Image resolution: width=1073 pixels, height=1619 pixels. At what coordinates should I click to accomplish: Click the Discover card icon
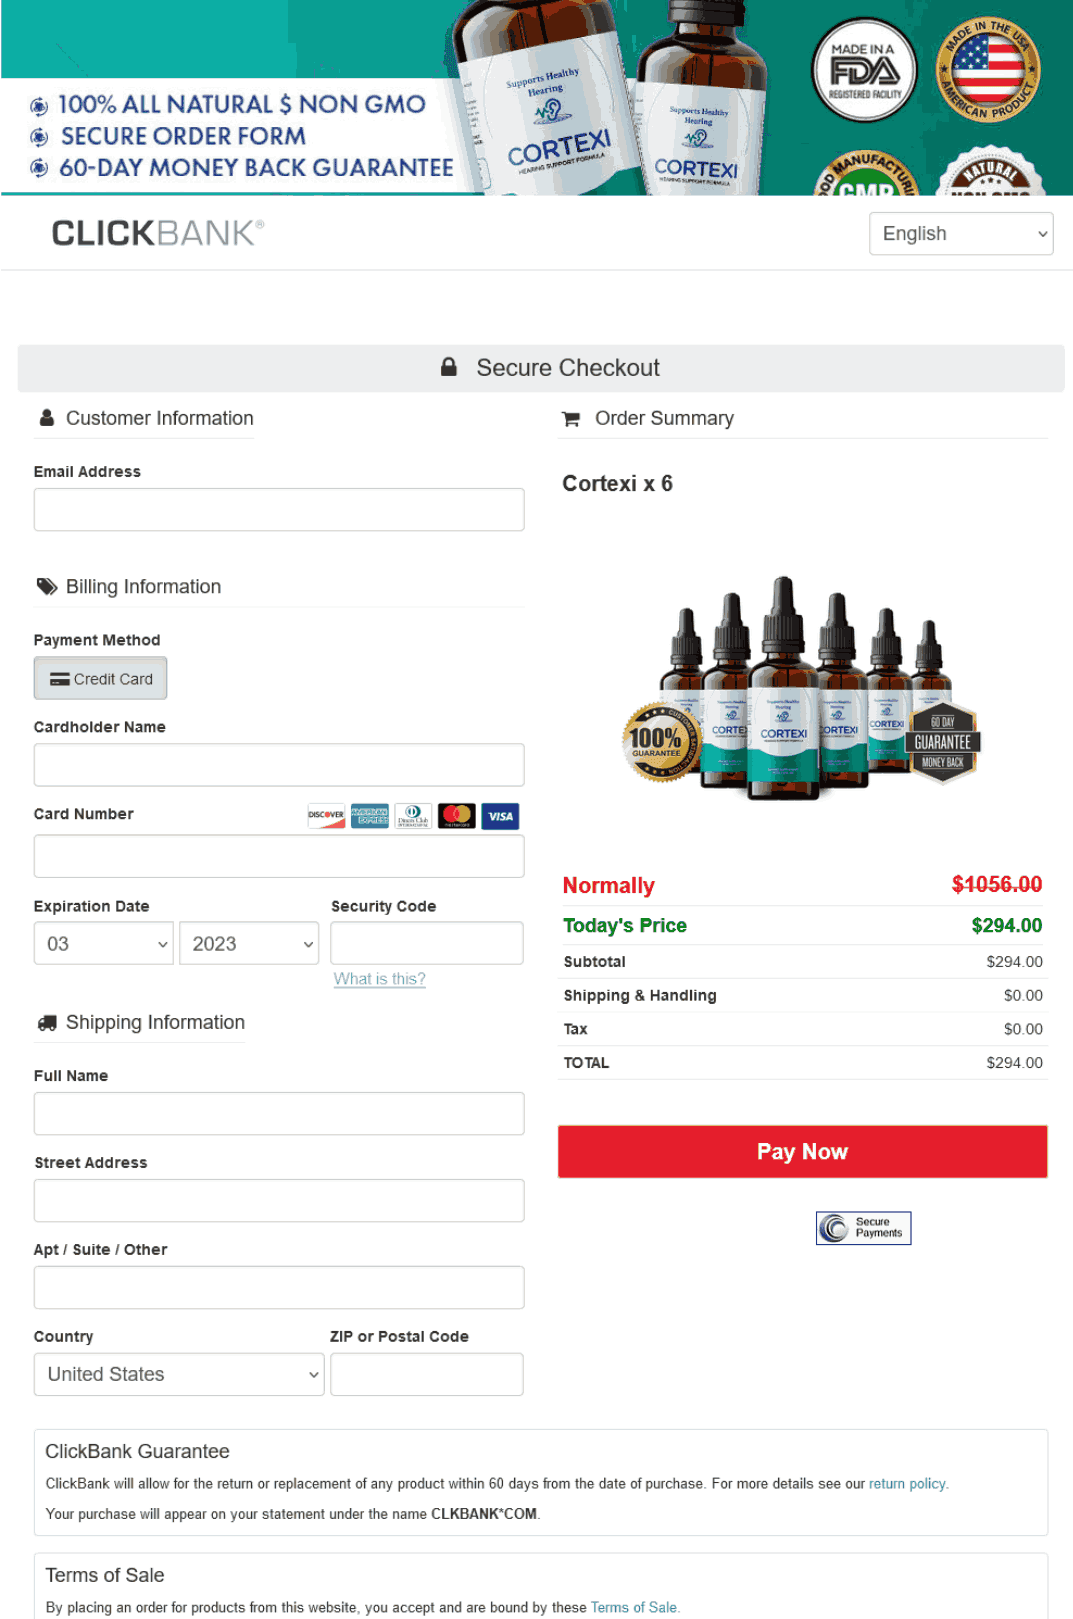326,816
